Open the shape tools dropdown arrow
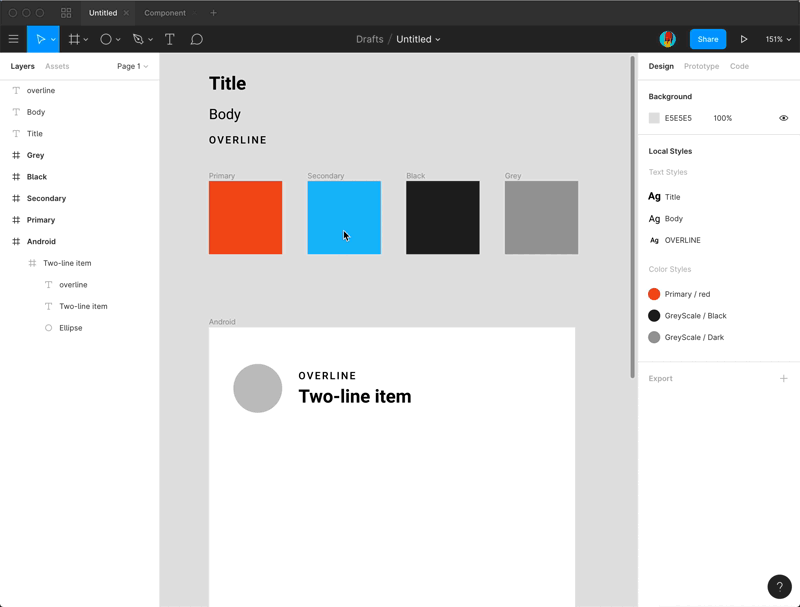The image size is (800, 607). 118,40
